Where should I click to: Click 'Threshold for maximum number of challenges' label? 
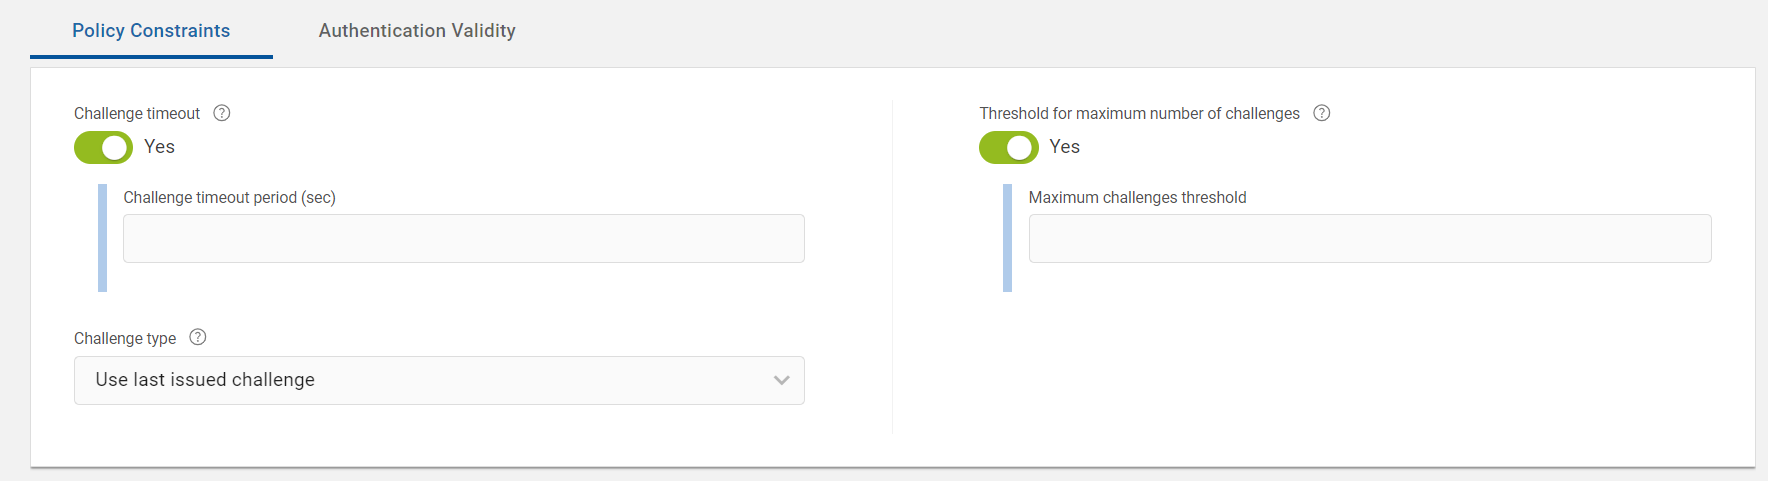[x=1139, y=114]
